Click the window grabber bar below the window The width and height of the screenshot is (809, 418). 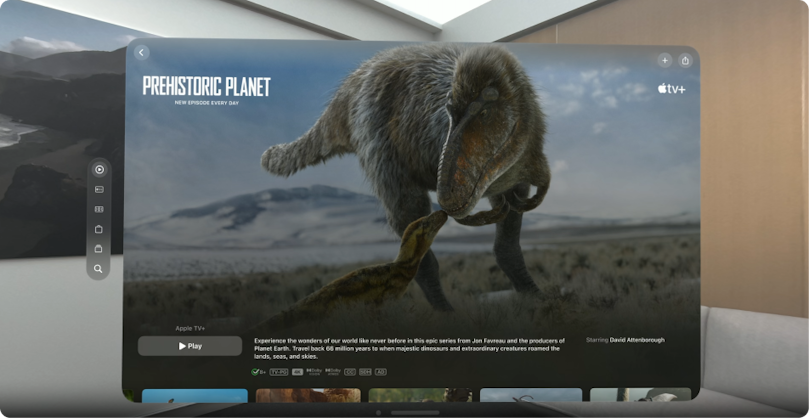[x=415, y=412]
